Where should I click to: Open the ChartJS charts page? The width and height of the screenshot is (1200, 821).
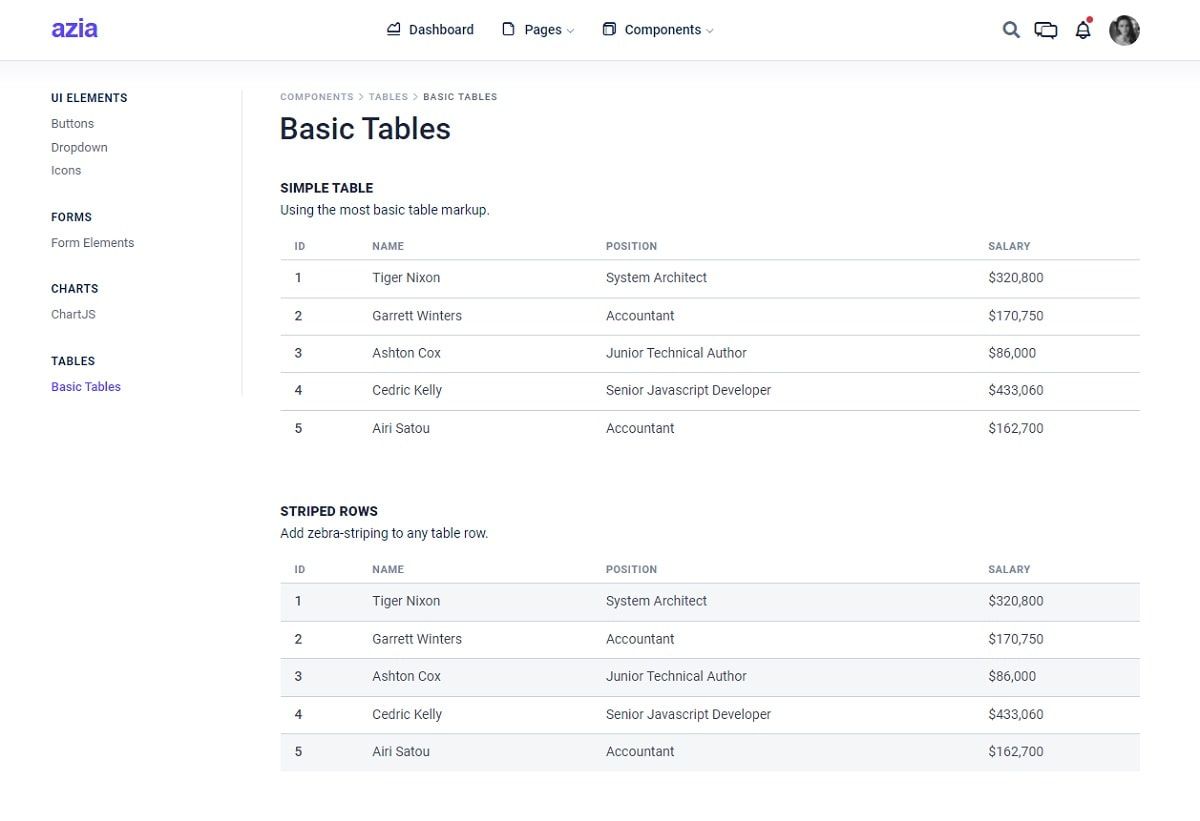click(73, 313)
